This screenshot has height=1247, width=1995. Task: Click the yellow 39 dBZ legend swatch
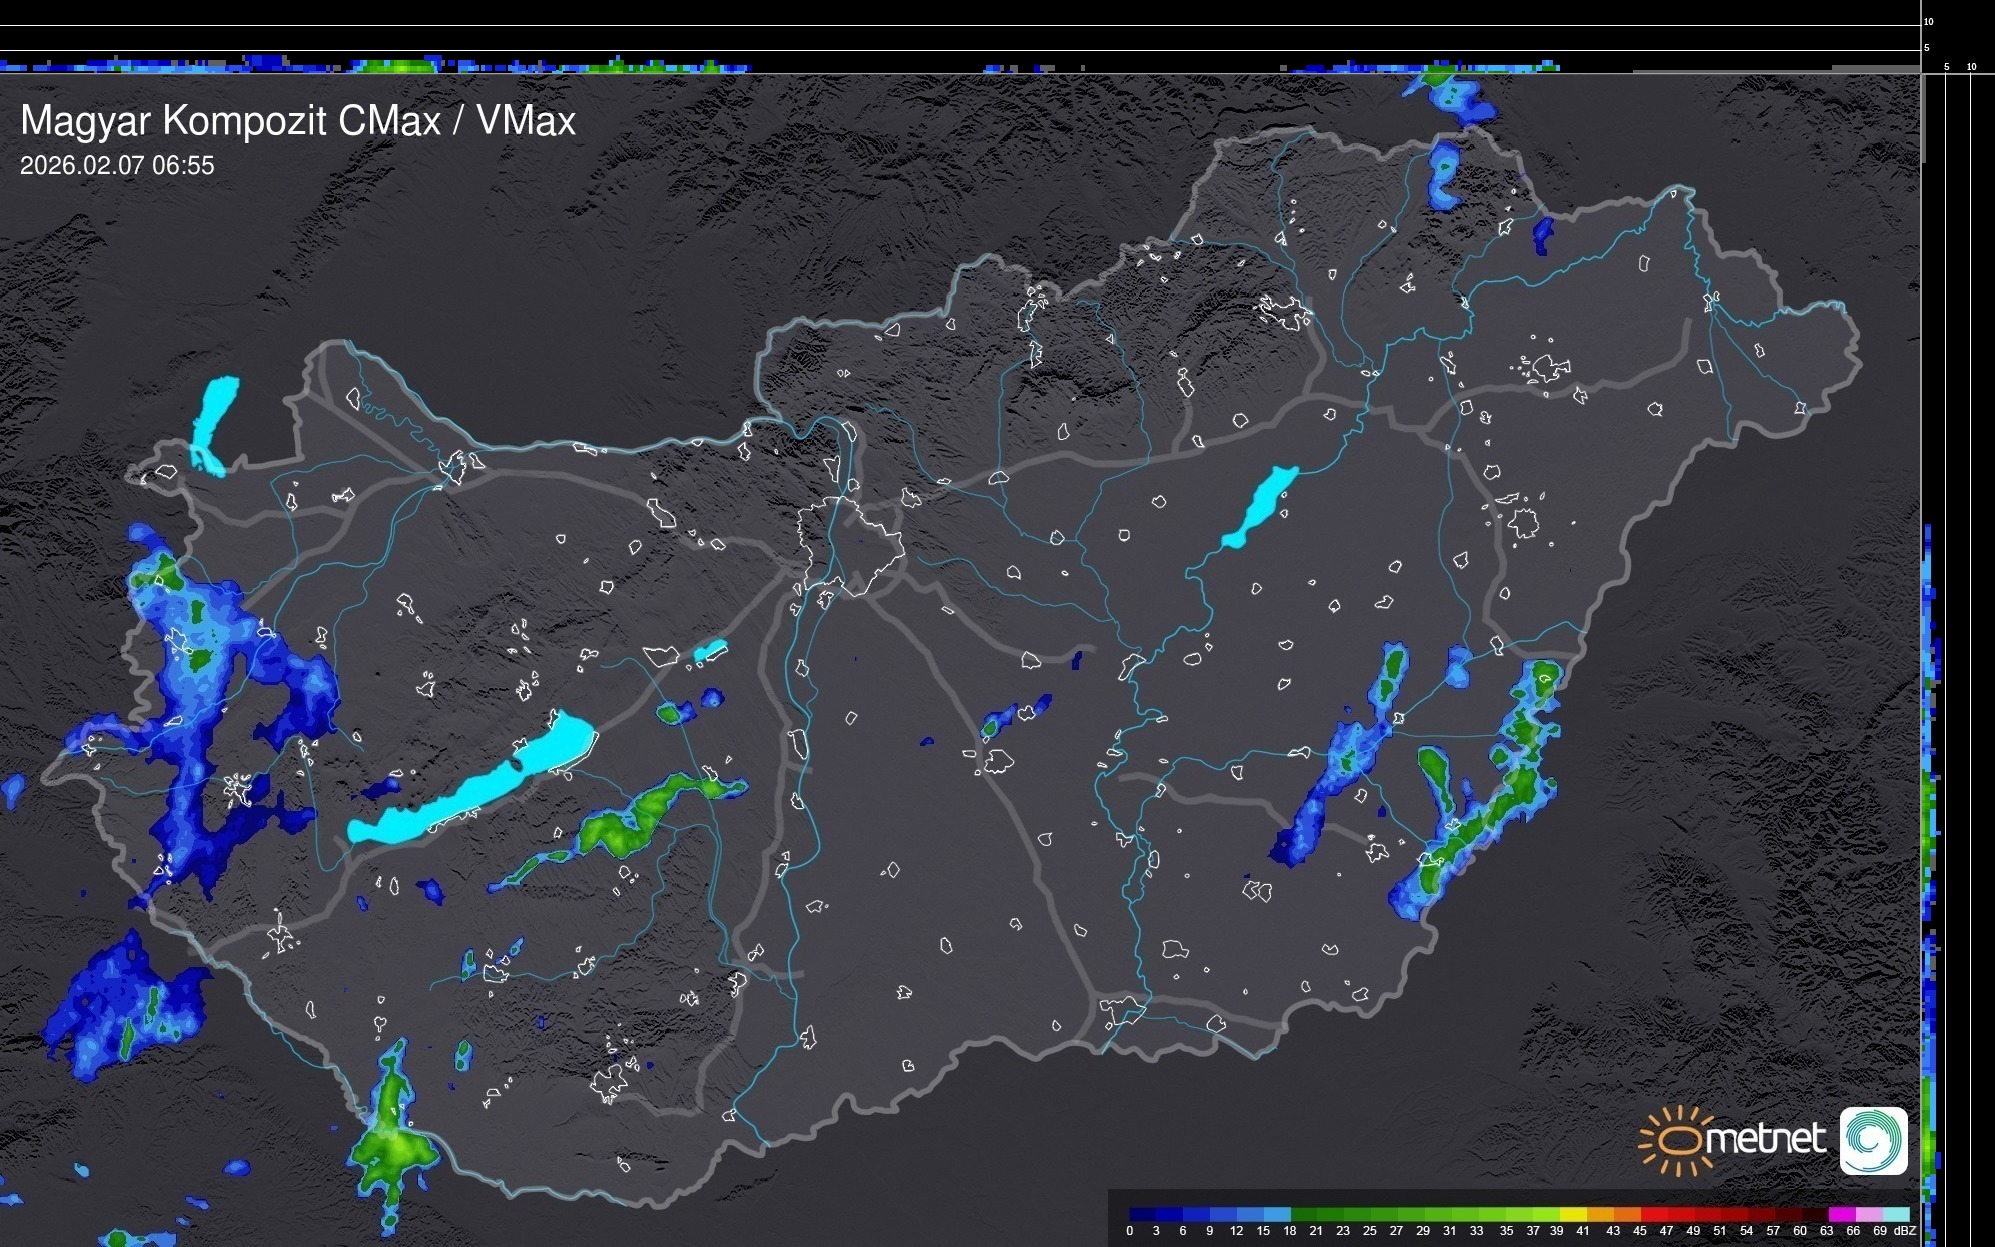point(1573,1214)
